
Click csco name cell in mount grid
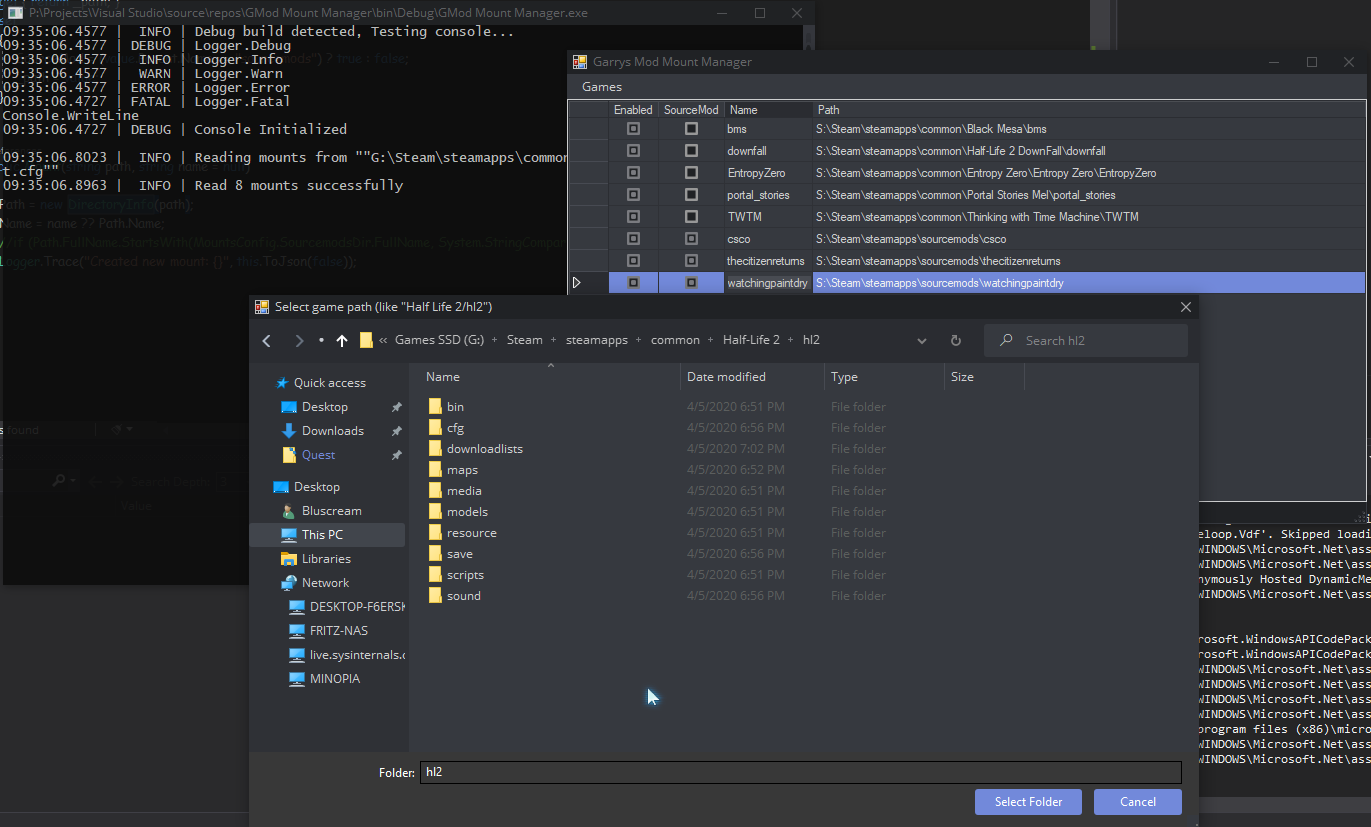tap(768, 239)
